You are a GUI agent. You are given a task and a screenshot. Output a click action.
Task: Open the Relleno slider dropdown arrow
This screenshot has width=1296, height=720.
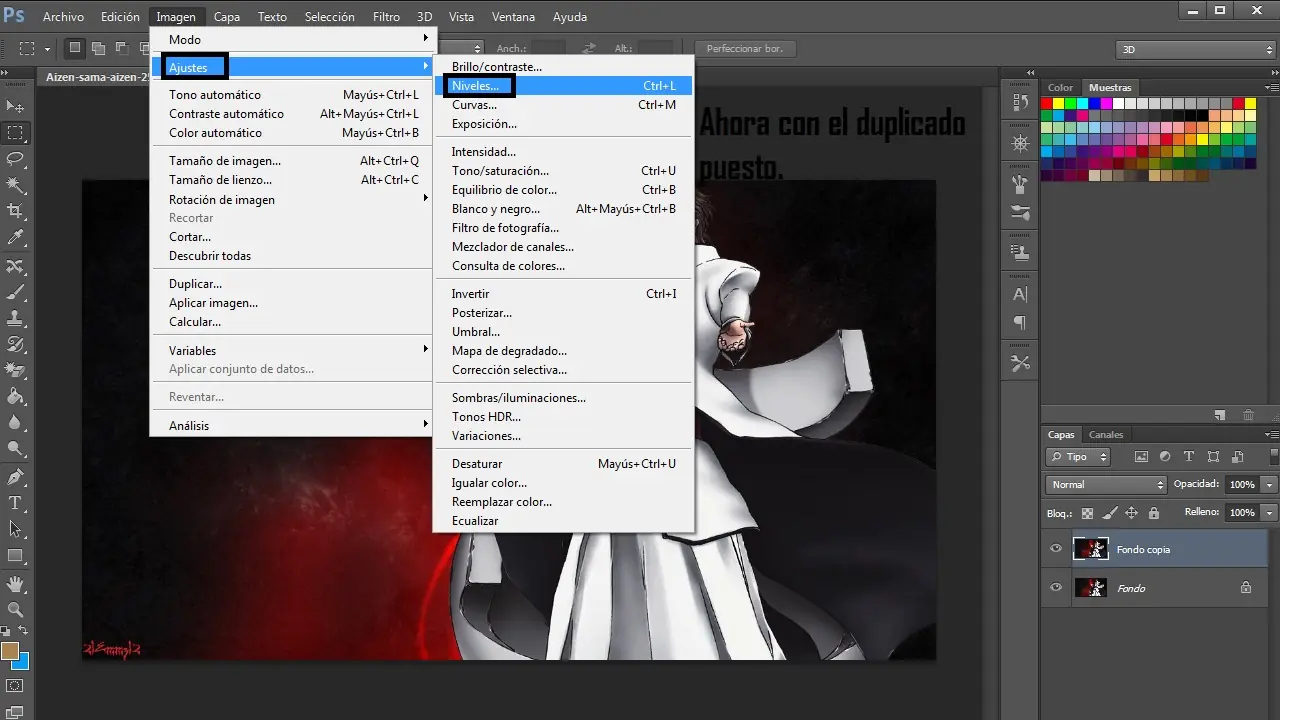pos(1269,513)
